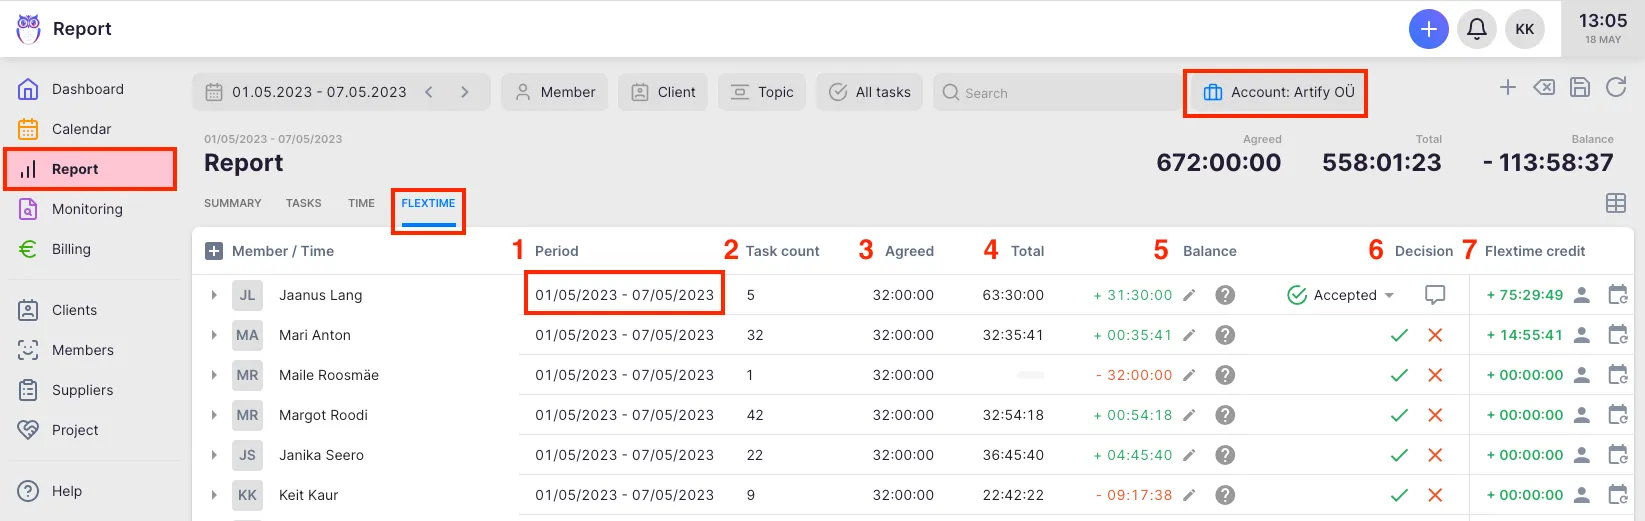
Task: Reject Maile Roosmäe's flextime with red X
Action: click(x=1435, y=375)
